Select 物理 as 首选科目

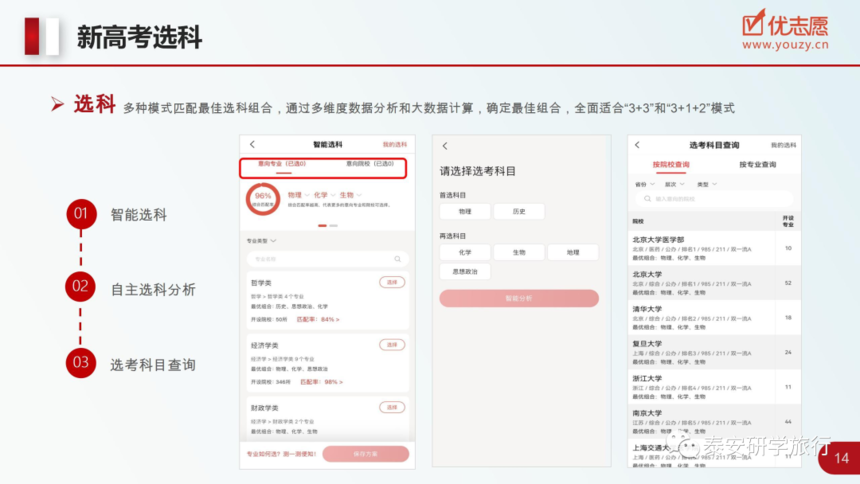pos(465,211)
